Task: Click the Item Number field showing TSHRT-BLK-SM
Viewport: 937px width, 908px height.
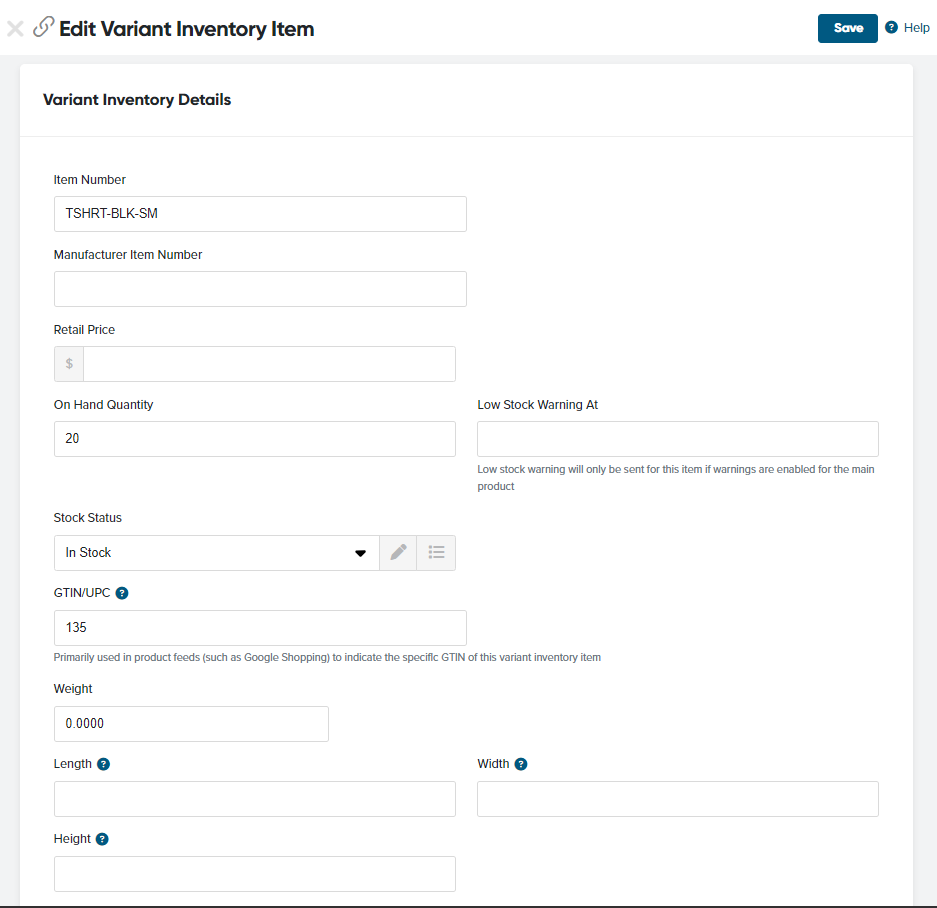Action: [260, 213]
